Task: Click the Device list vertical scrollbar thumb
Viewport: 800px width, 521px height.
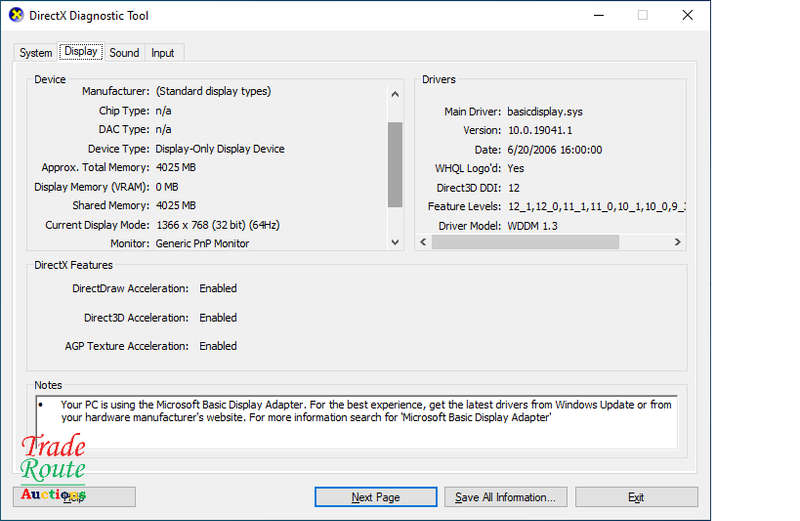Action: 395,164
